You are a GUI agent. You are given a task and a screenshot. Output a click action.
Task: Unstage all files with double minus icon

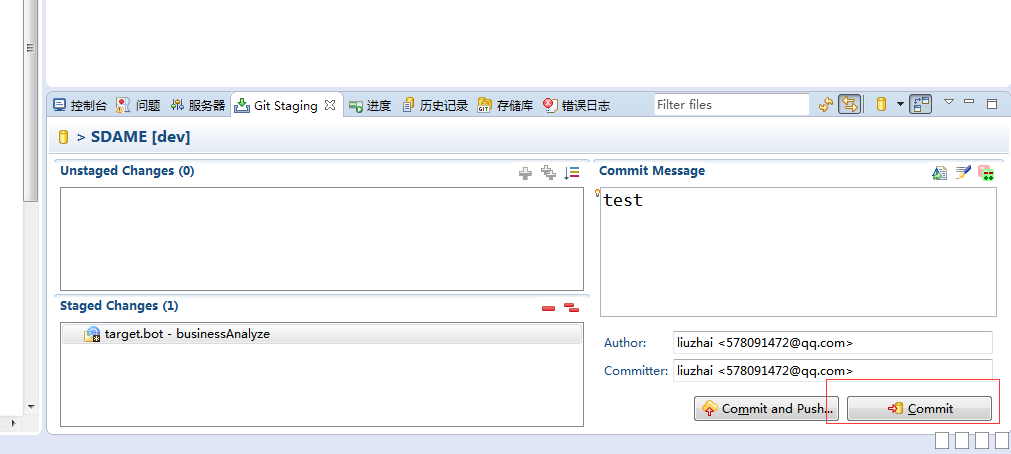(x=571, y=308)
